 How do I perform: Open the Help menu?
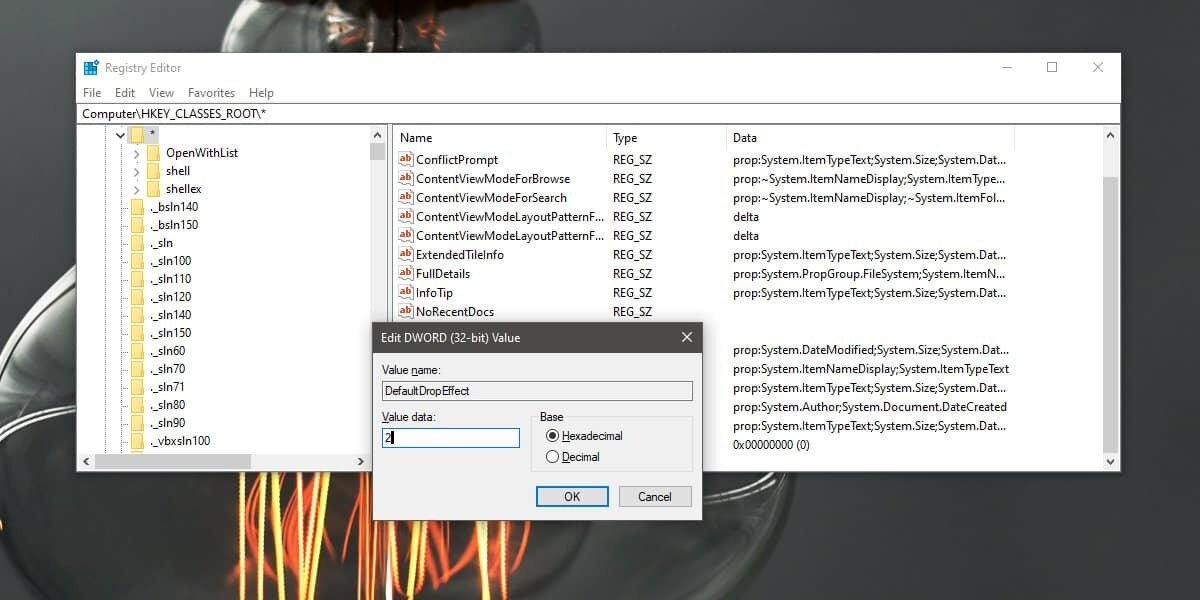point(261,93)
